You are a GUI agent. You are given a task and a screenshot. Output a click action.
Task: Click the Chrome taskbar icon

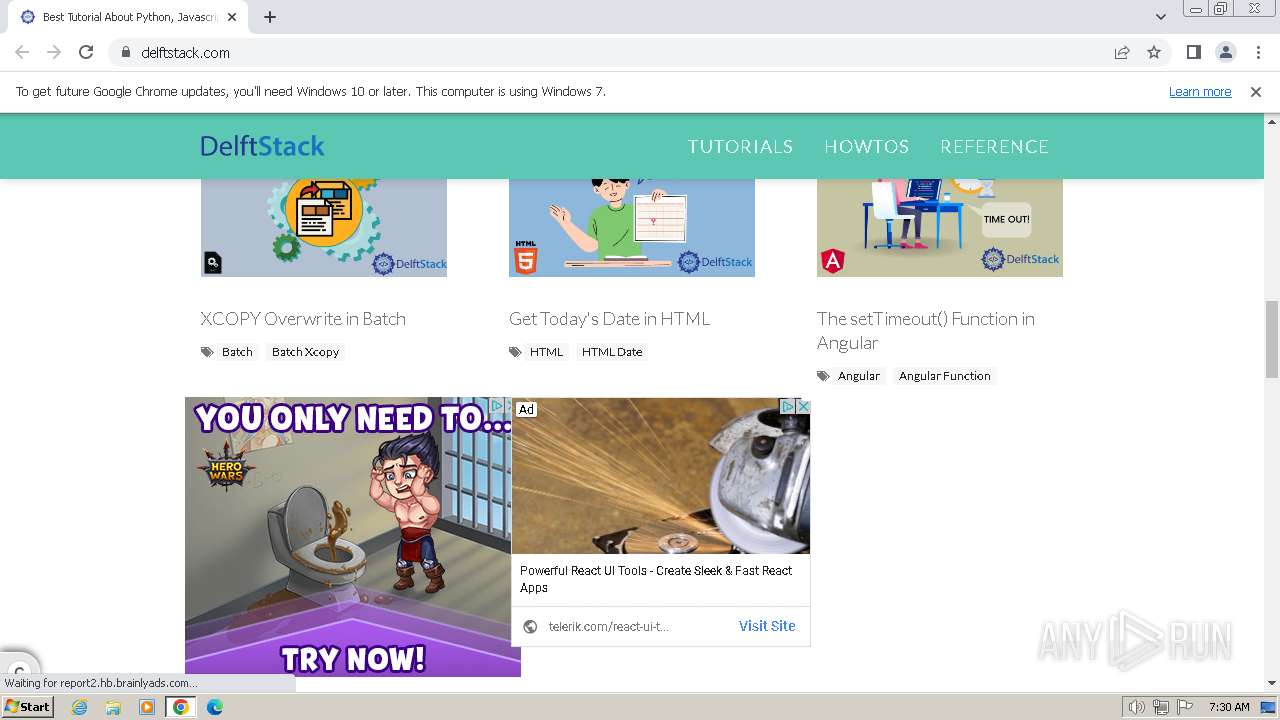(181, 707)
